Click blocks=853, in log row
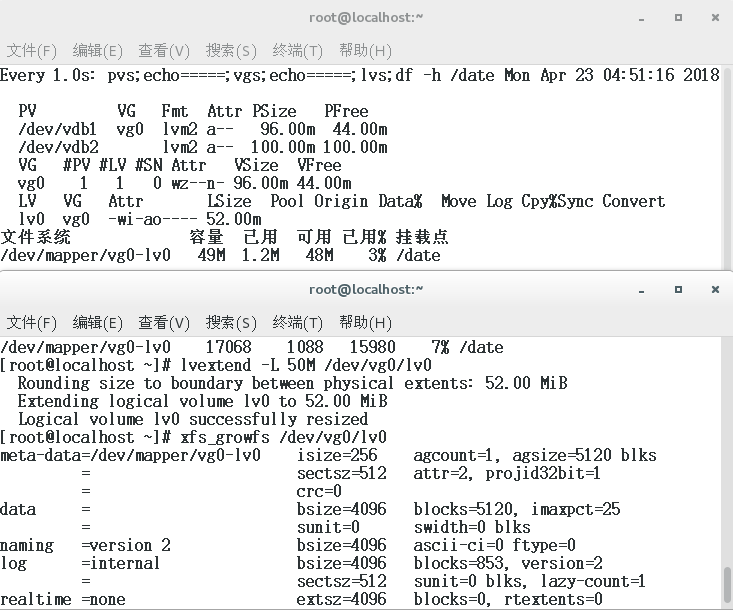The height and width of the screenshot is (610, 733). (x=461, y=563)
